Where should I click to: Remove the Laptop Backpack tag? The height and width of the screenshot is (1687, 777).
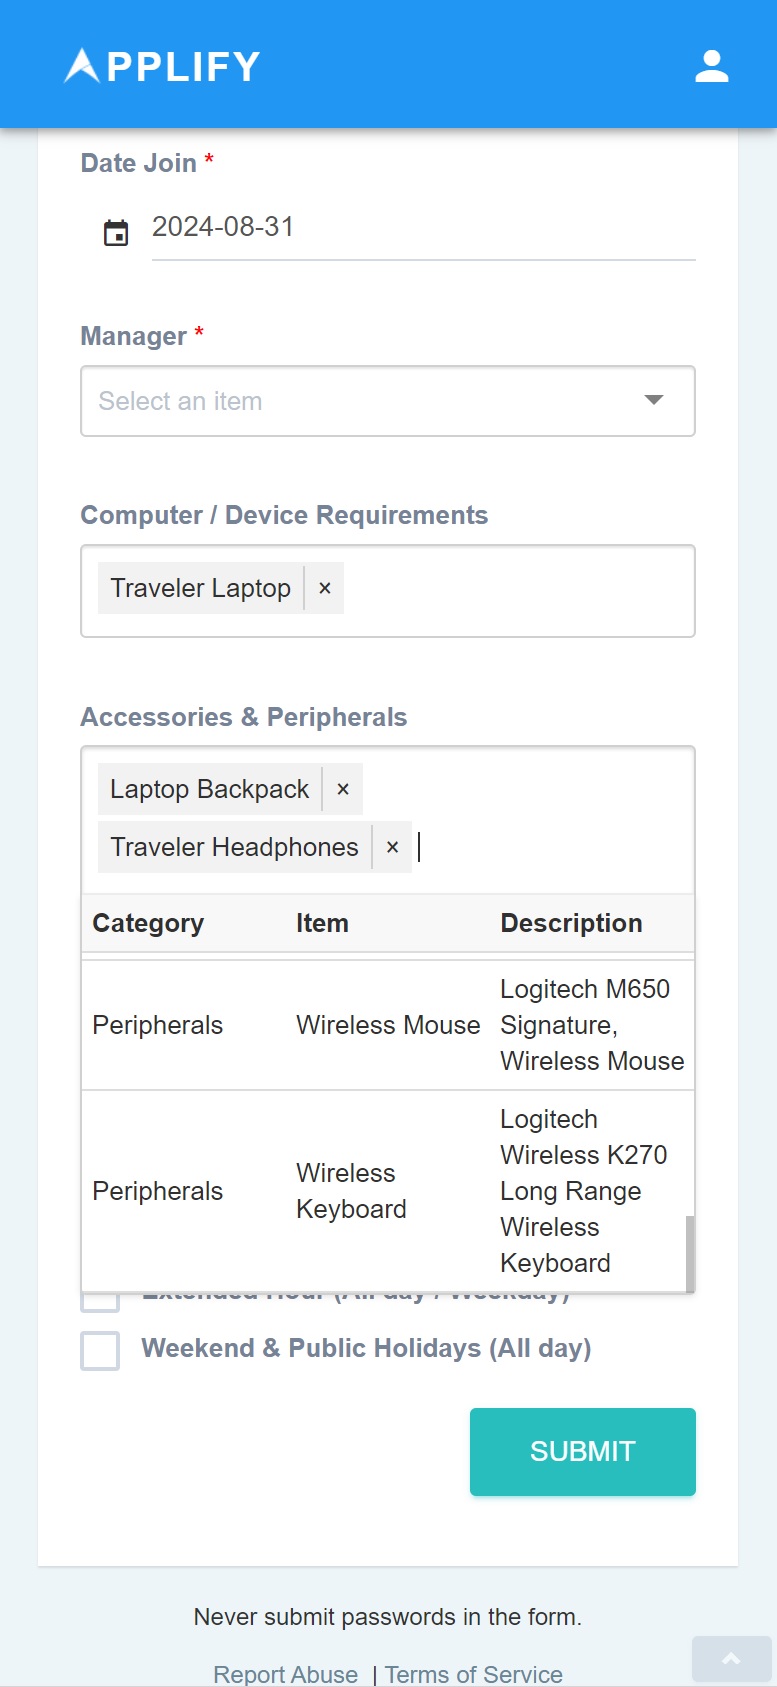(343, 789)
